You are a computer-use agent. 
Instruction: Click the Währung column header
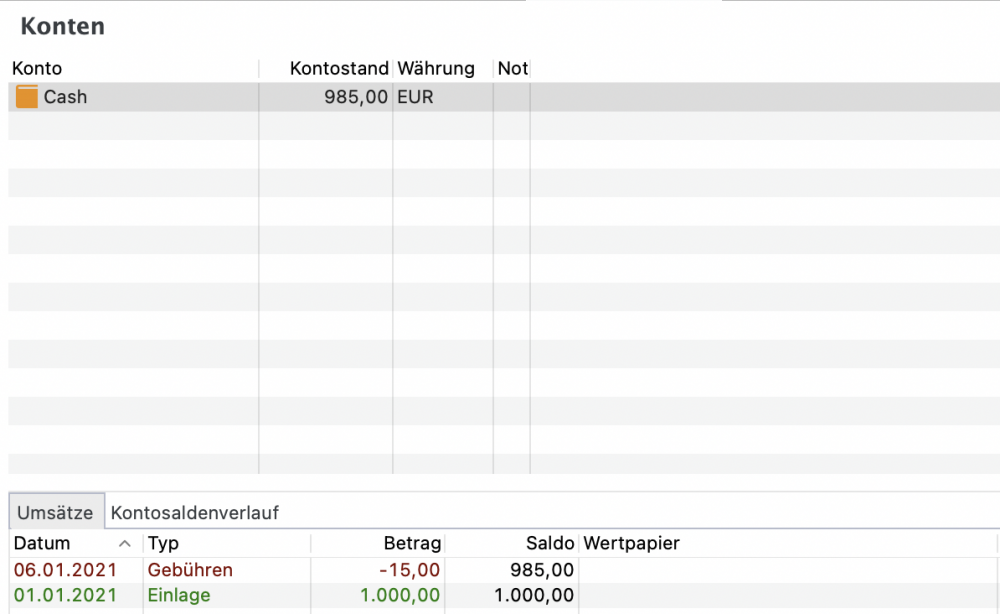pos(436,69)
